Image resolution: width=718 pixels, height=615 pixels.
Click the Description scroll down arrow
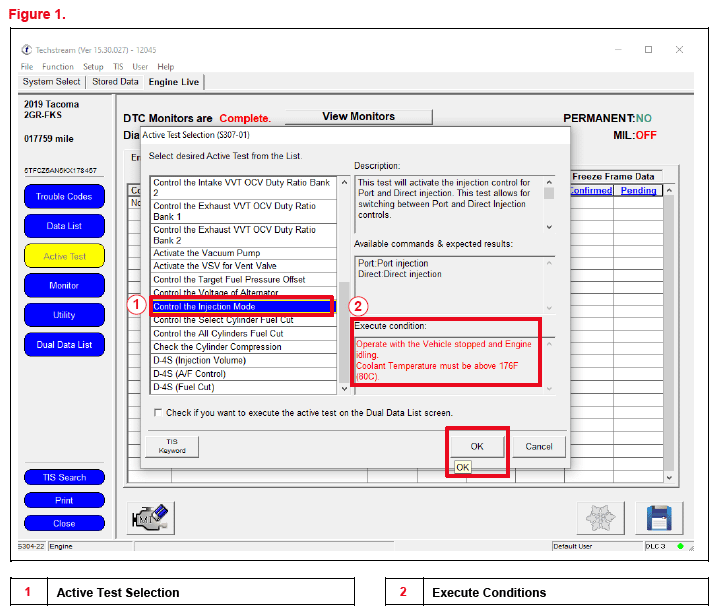tap(549, 227)
